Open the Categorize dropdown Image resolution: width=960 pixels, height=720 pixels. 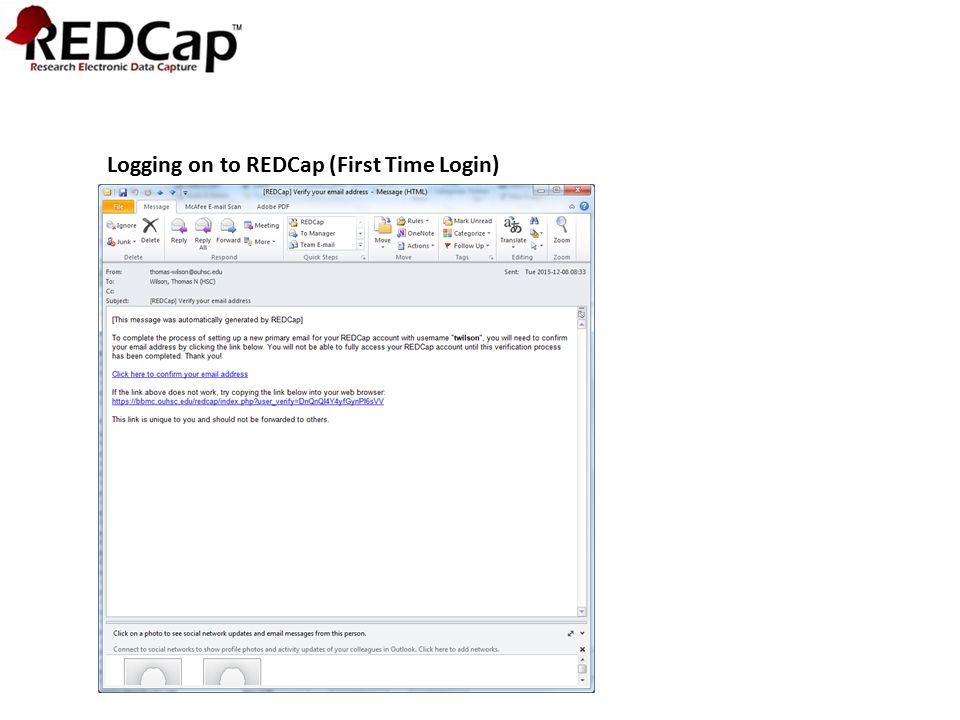tap(467, 233)
